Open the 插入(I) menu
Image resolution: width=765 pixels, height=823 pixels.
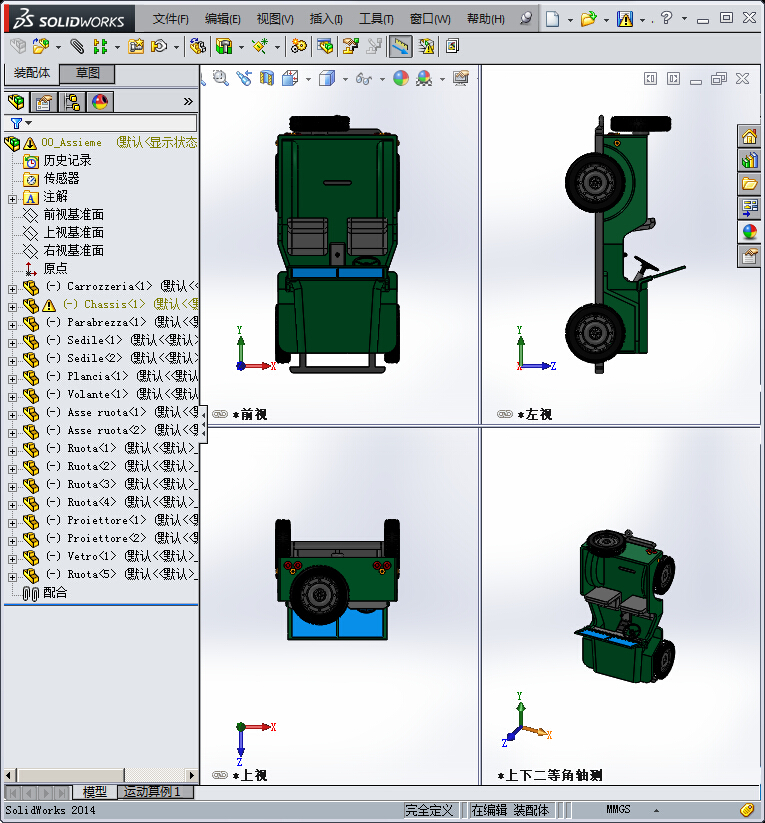click(x=326, y=19)
